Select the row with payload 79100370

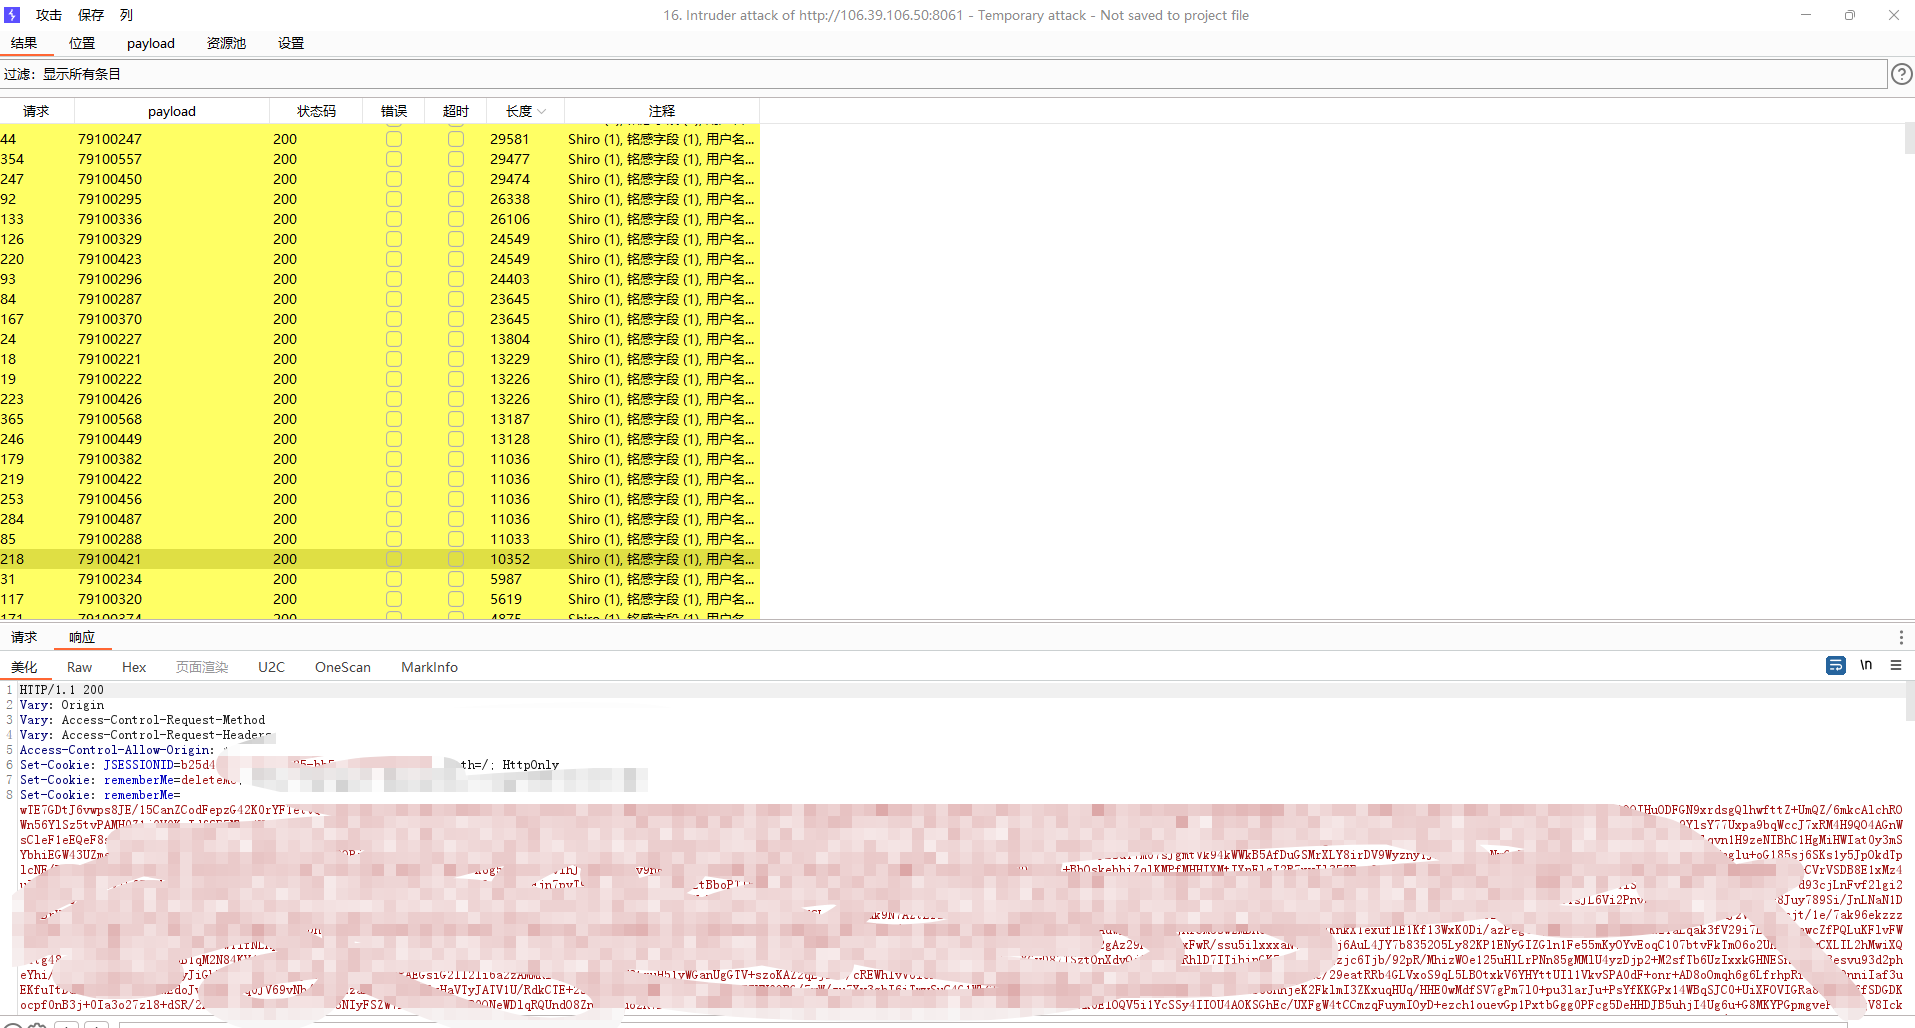coord(380,319)
